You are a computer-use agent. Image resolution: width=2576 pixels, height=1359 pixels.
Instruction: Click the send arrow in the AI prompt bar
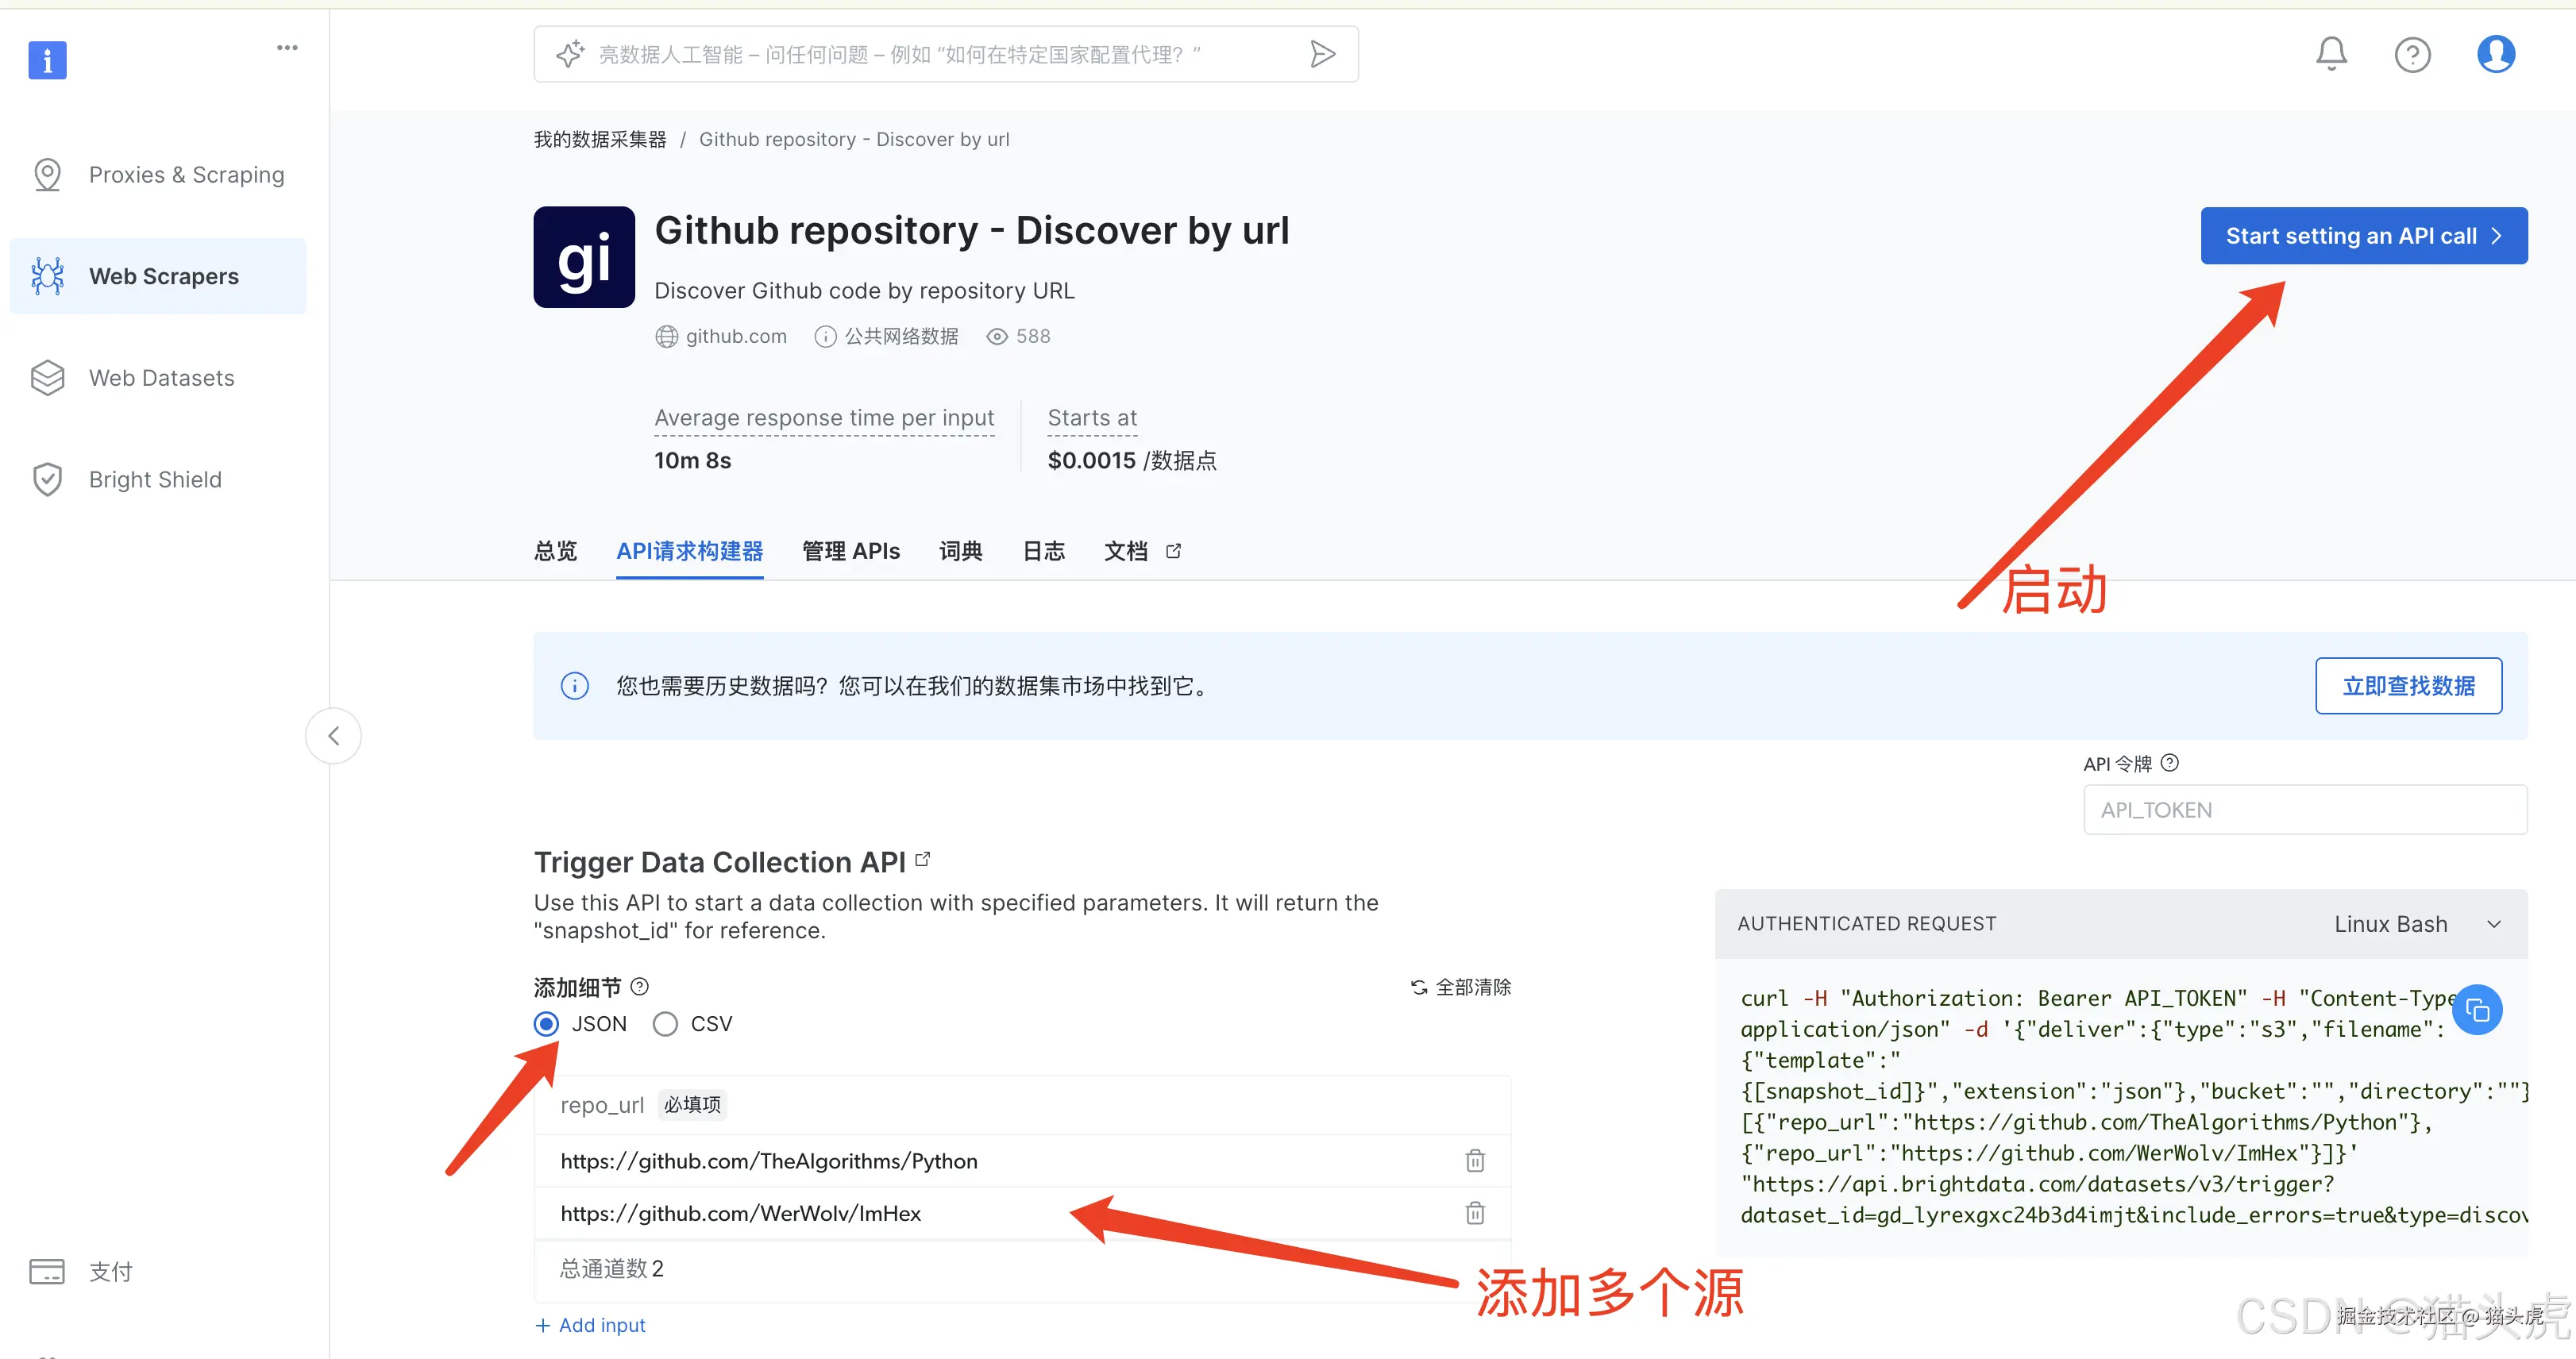coord(1322,53)
